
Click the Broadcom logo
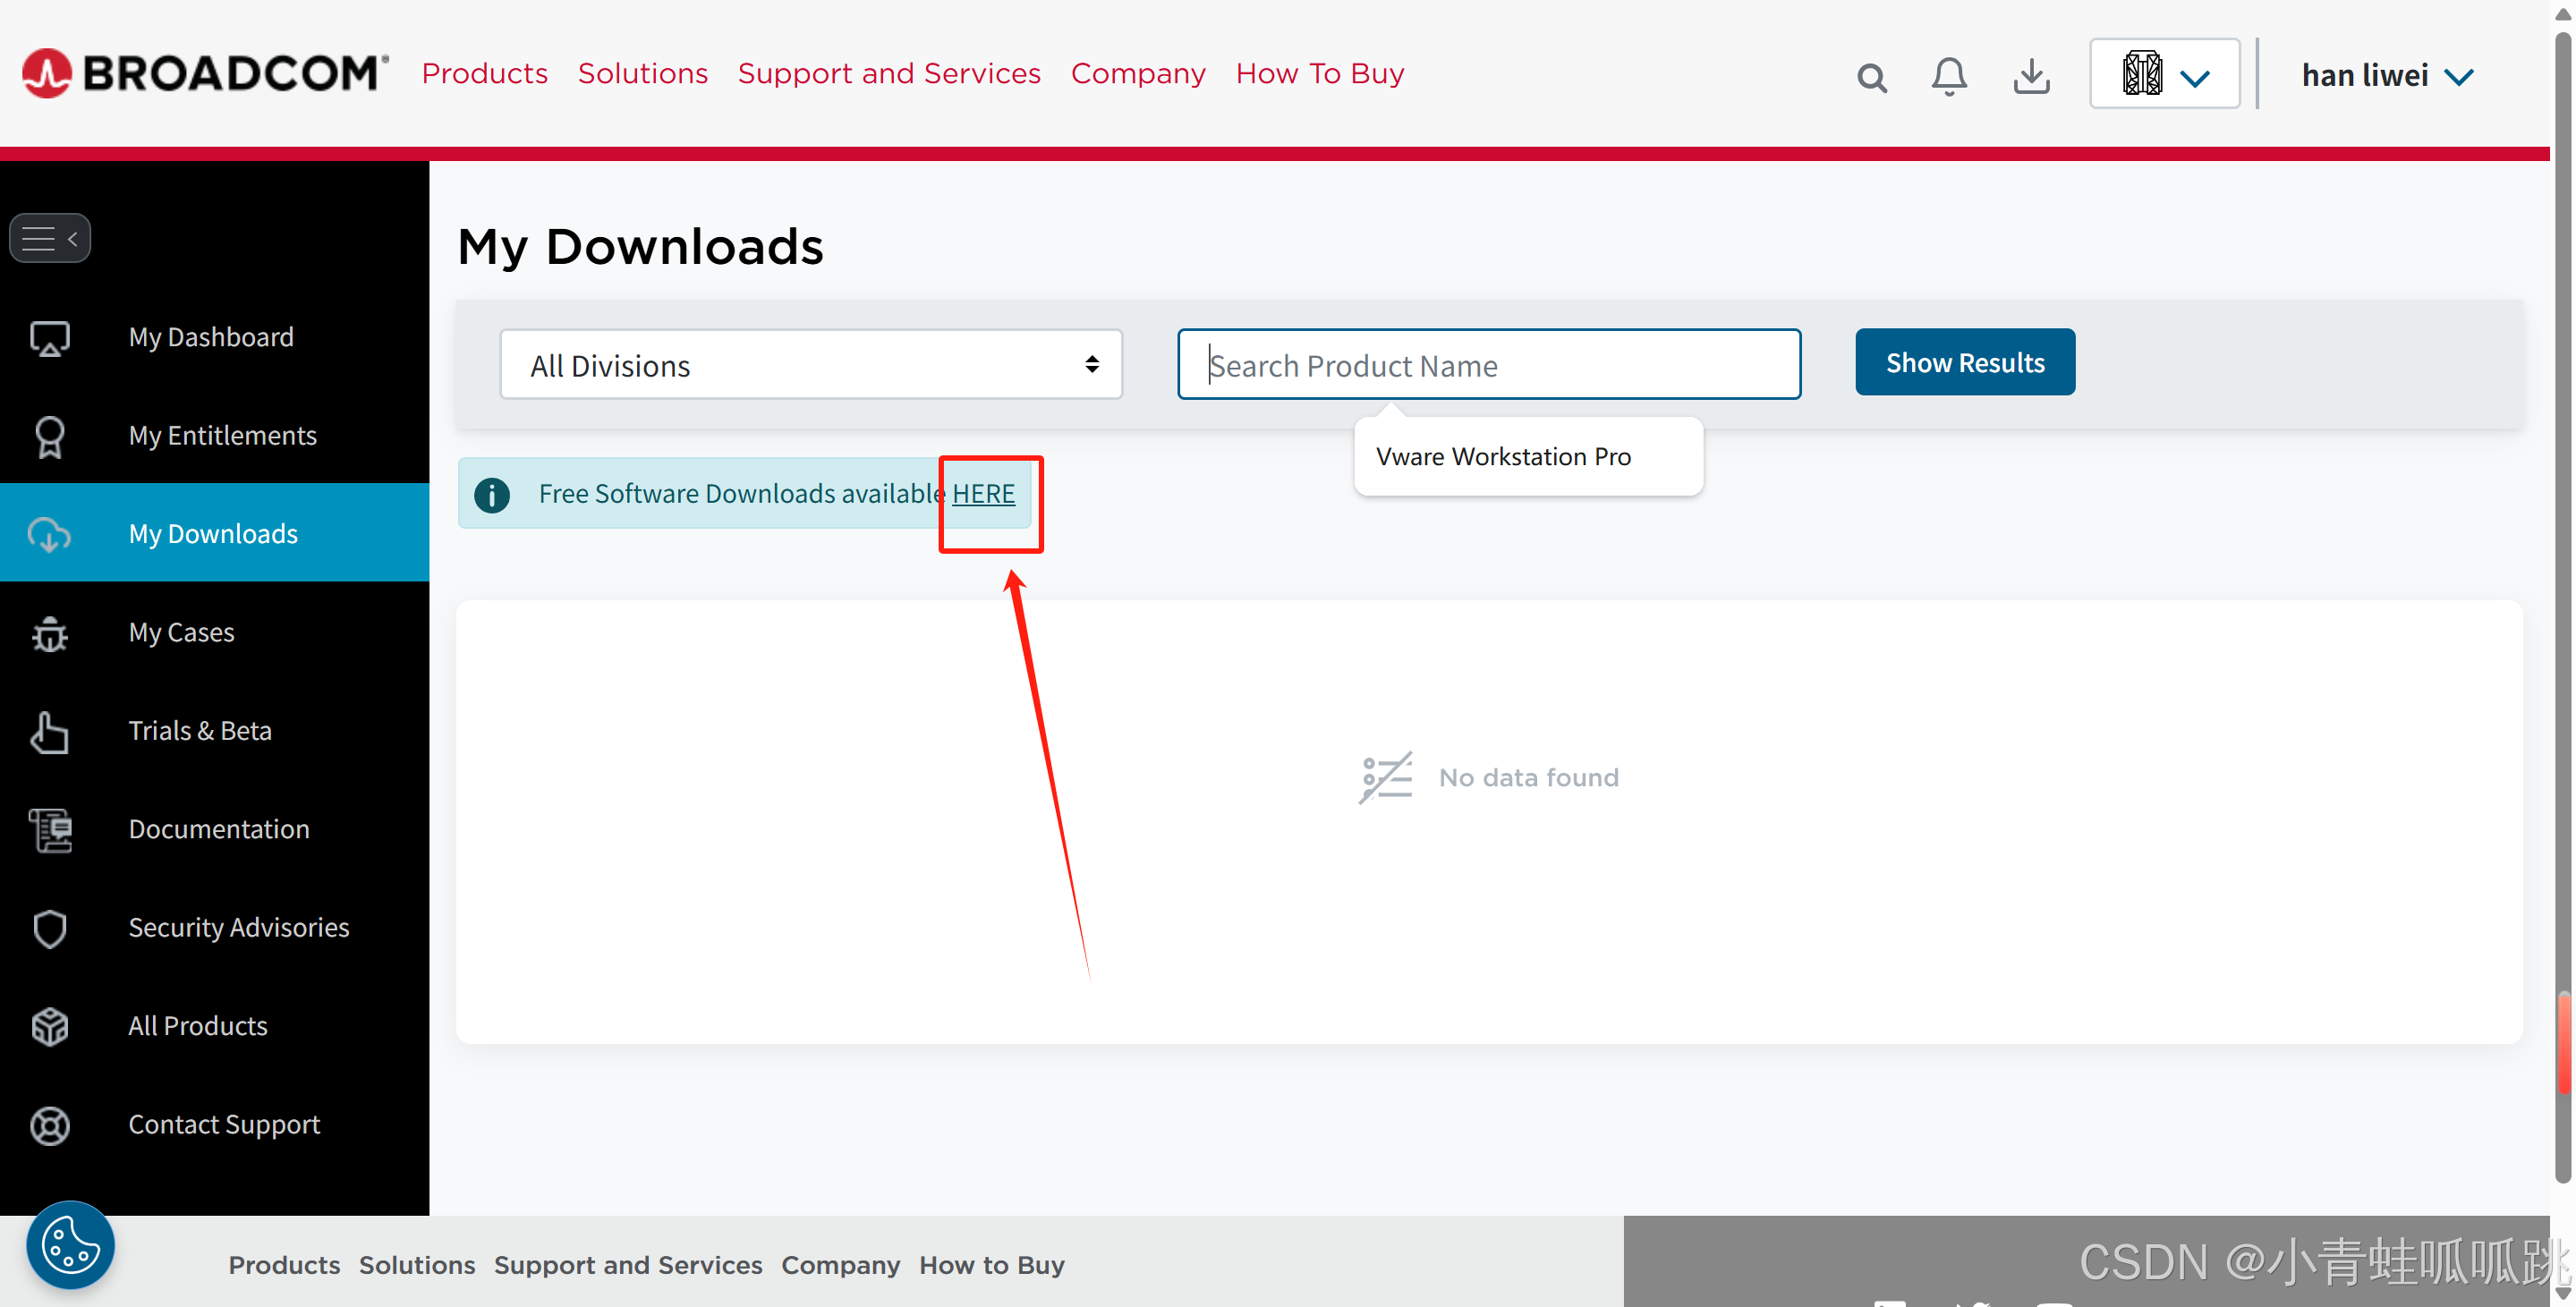point(205,73)
